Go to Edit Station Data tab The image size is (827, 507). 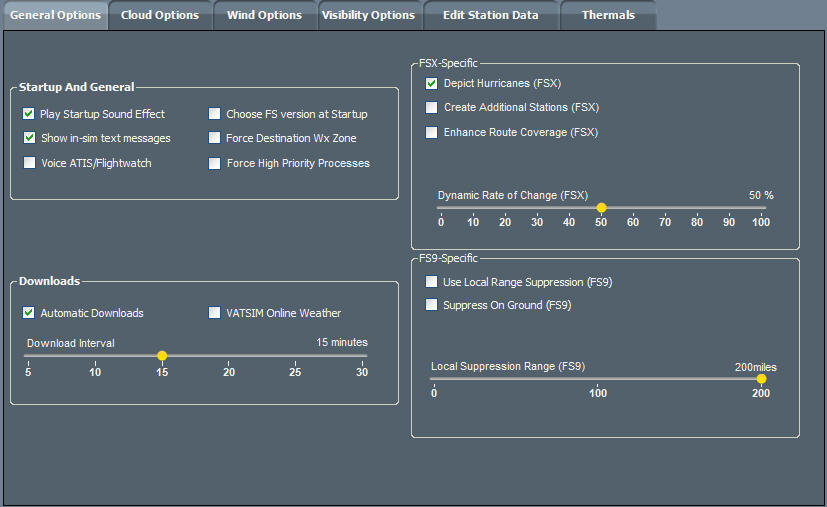(x=490, y=15)
